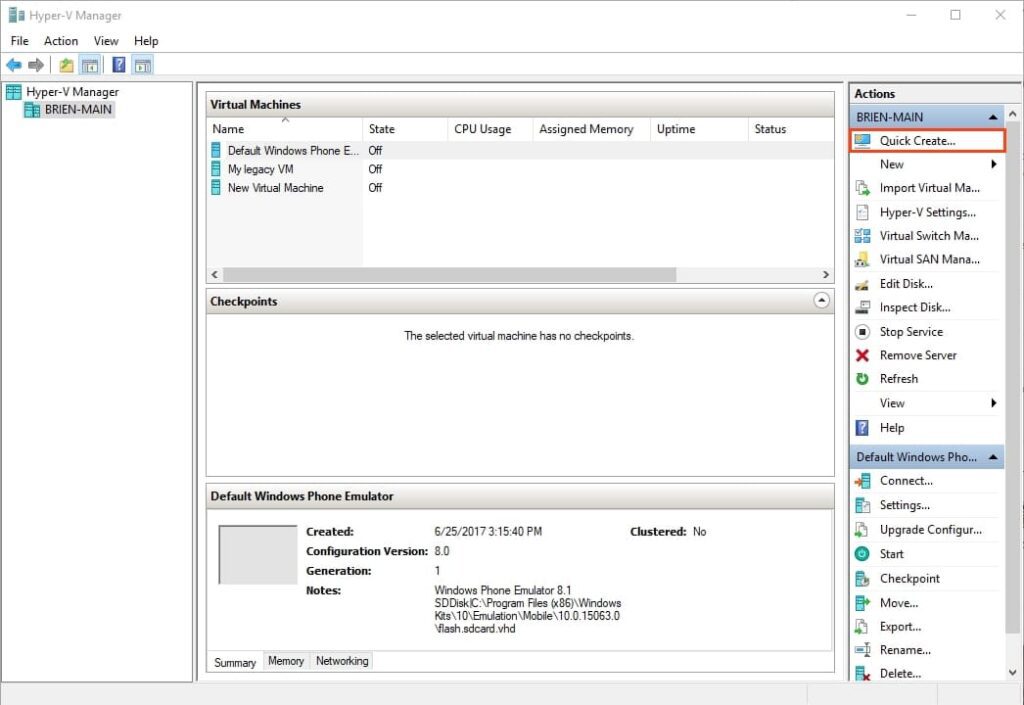Image resolution: width=1024 pixels, height=705 pixels.
Task: Switch to the Memory tab
Action: 286,661
